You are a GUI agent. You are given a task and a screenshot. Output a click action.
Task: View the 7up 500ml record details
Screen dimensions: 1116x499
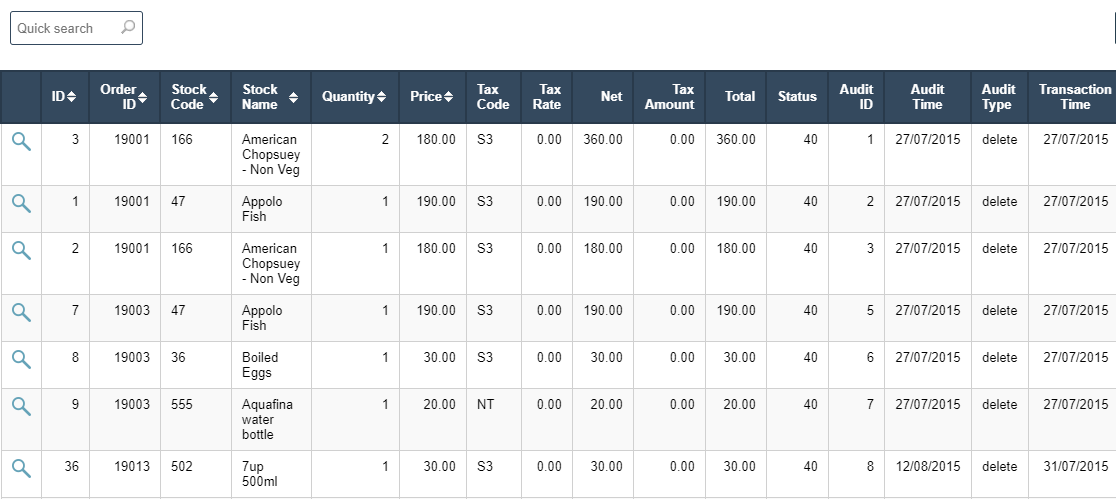21,468
